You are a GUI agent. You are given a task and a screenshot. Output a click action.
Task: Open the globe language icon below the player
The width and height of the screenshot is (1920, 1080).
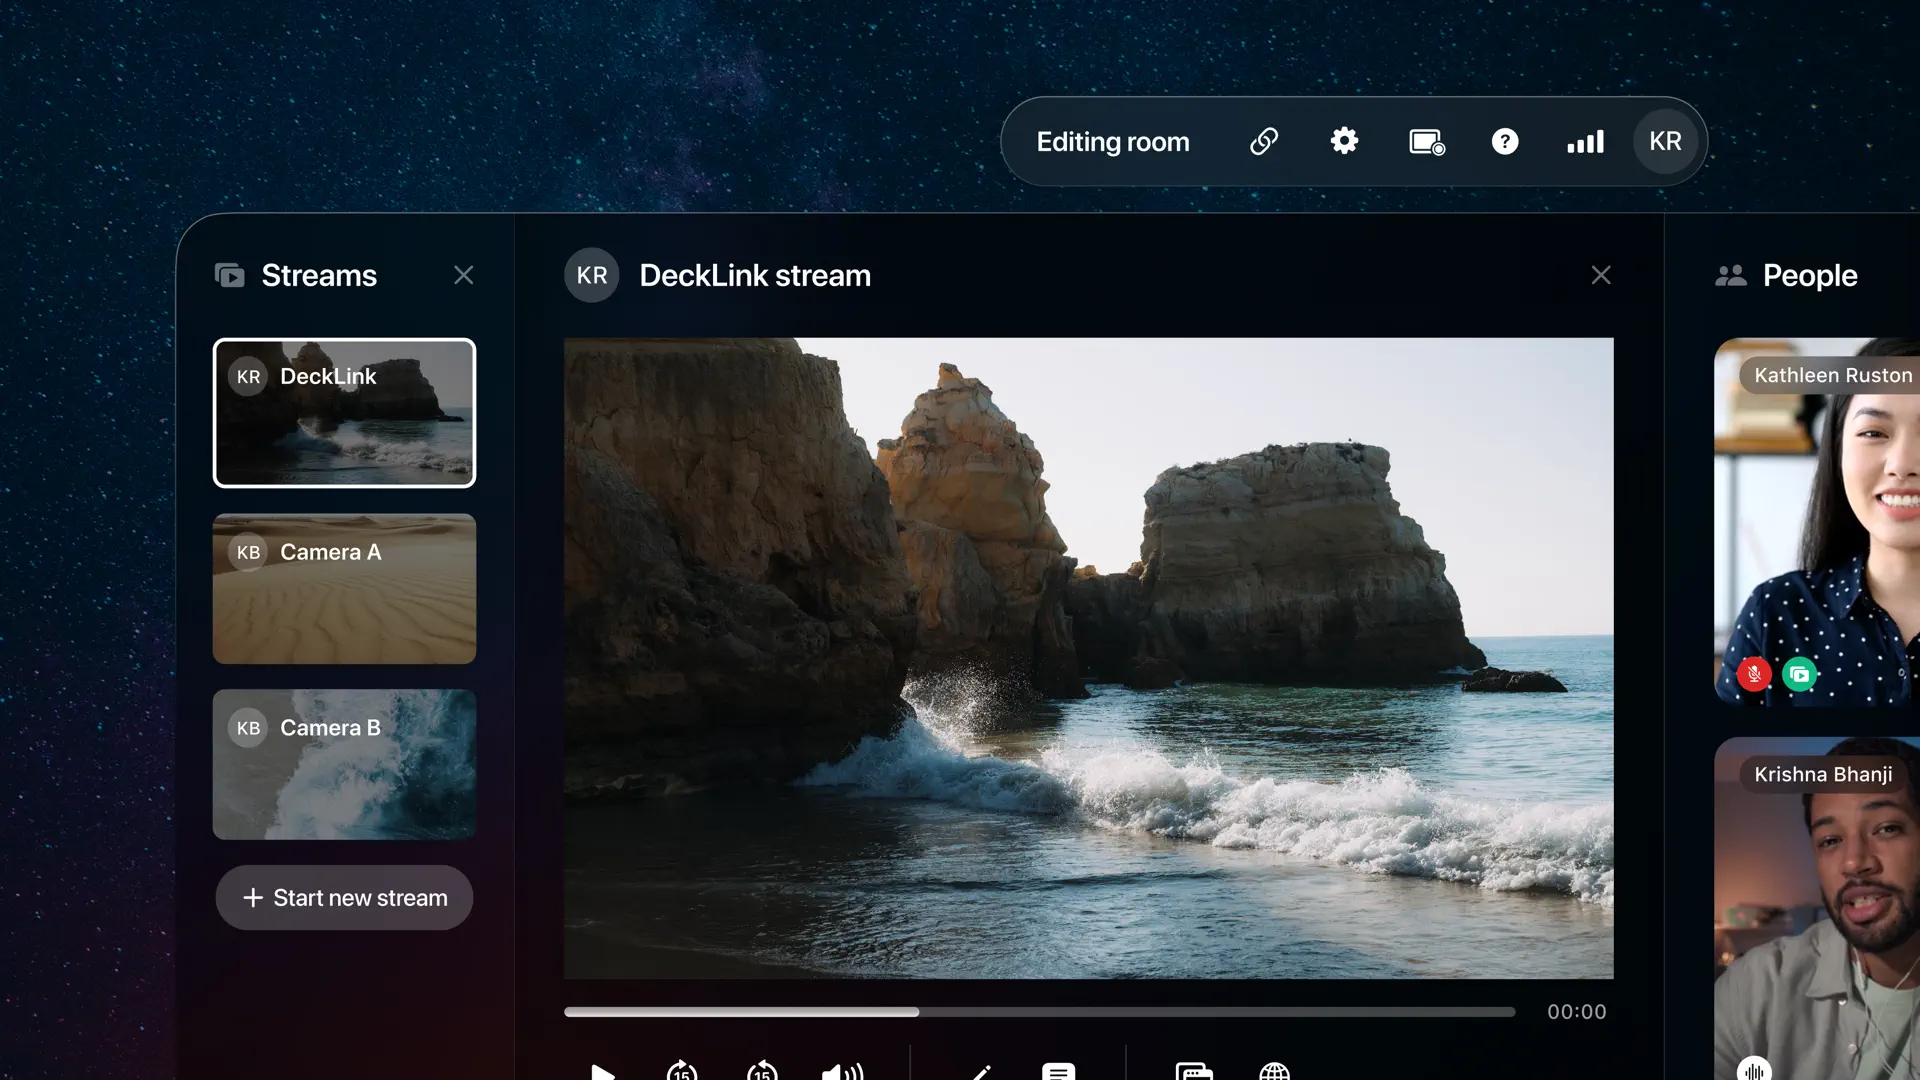click(1276, 1072)
